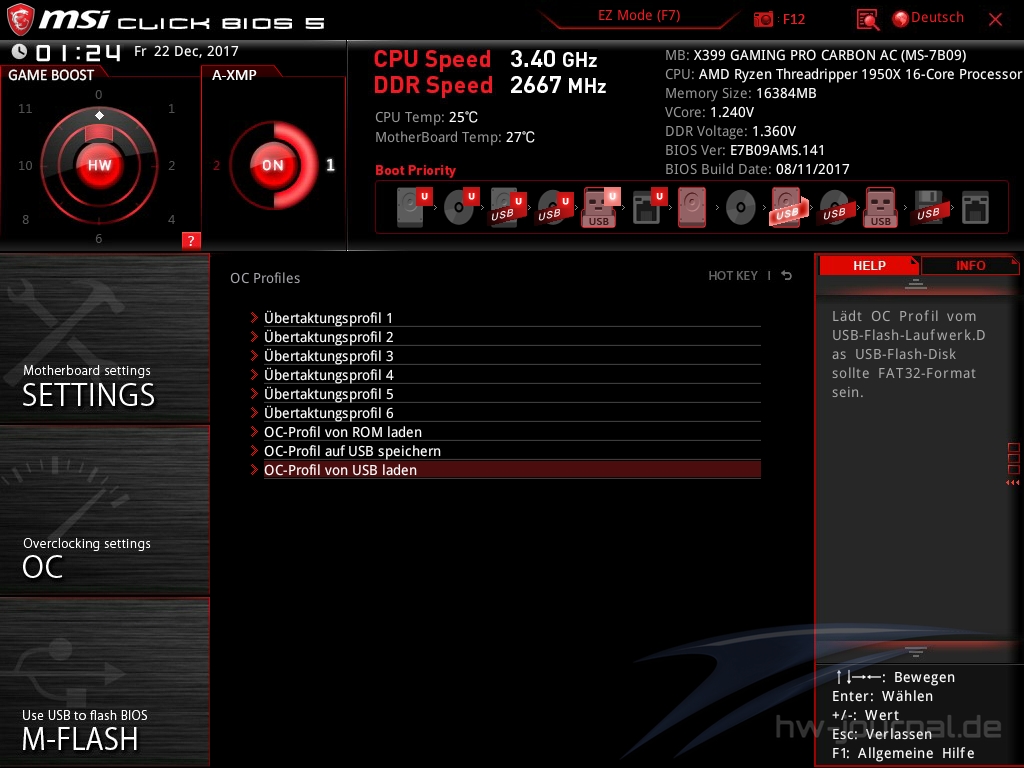Toggle the Game Boost HW button

point(99,165)
